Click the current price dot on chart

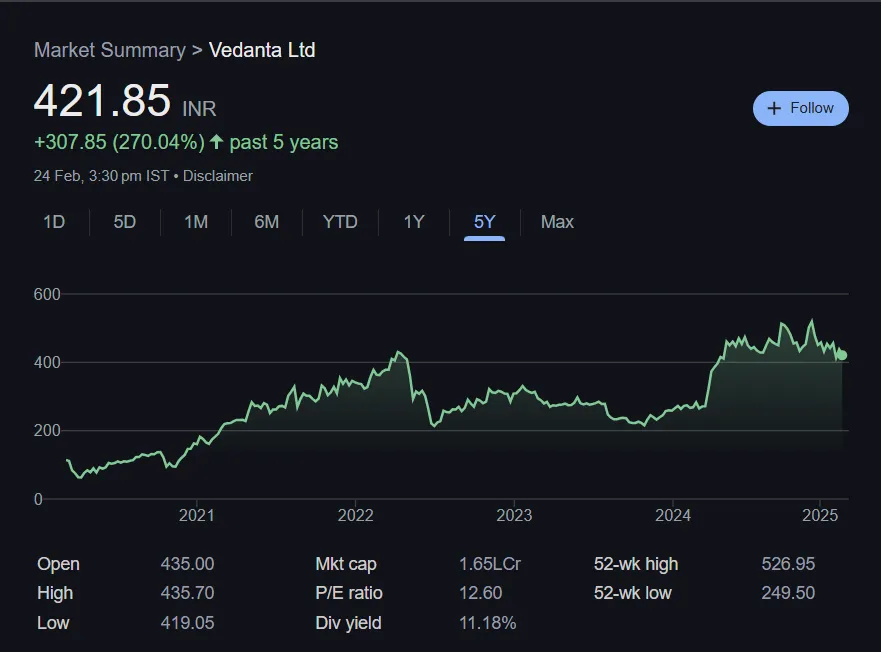coord(842,355)
